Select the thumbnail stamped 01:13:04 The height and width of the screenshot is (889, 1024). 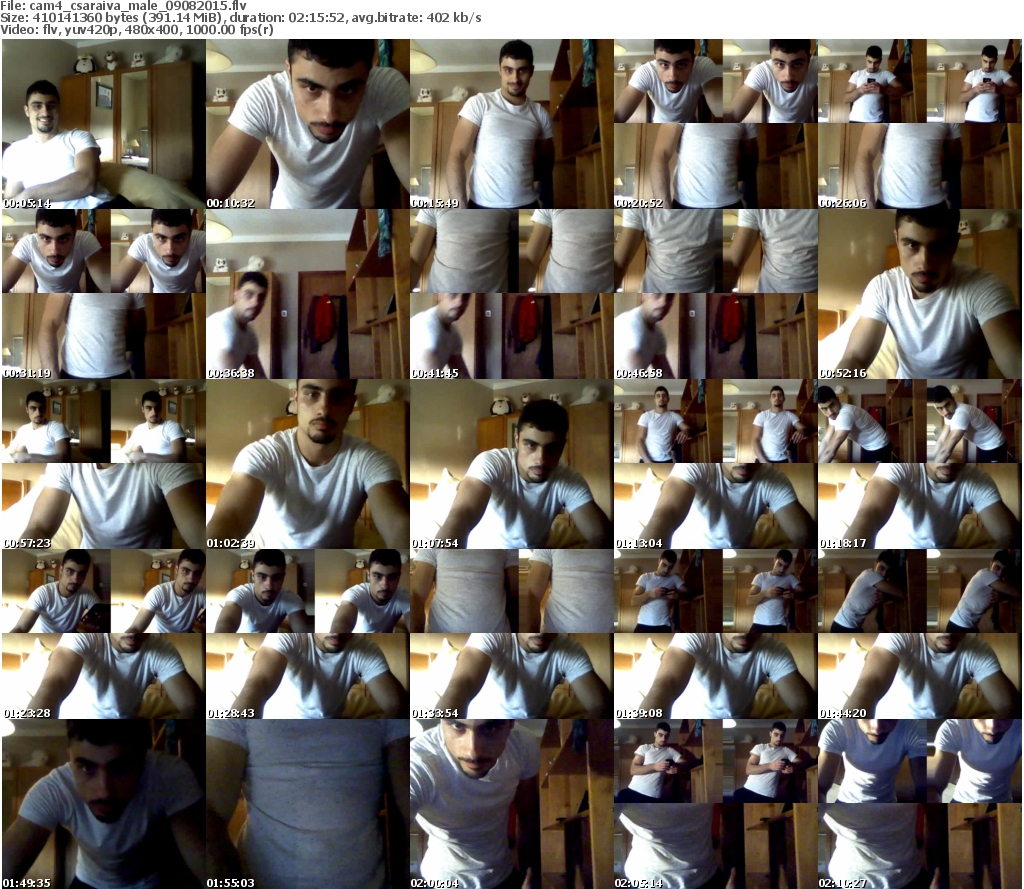pyautogui.click(x=716, y=464)
